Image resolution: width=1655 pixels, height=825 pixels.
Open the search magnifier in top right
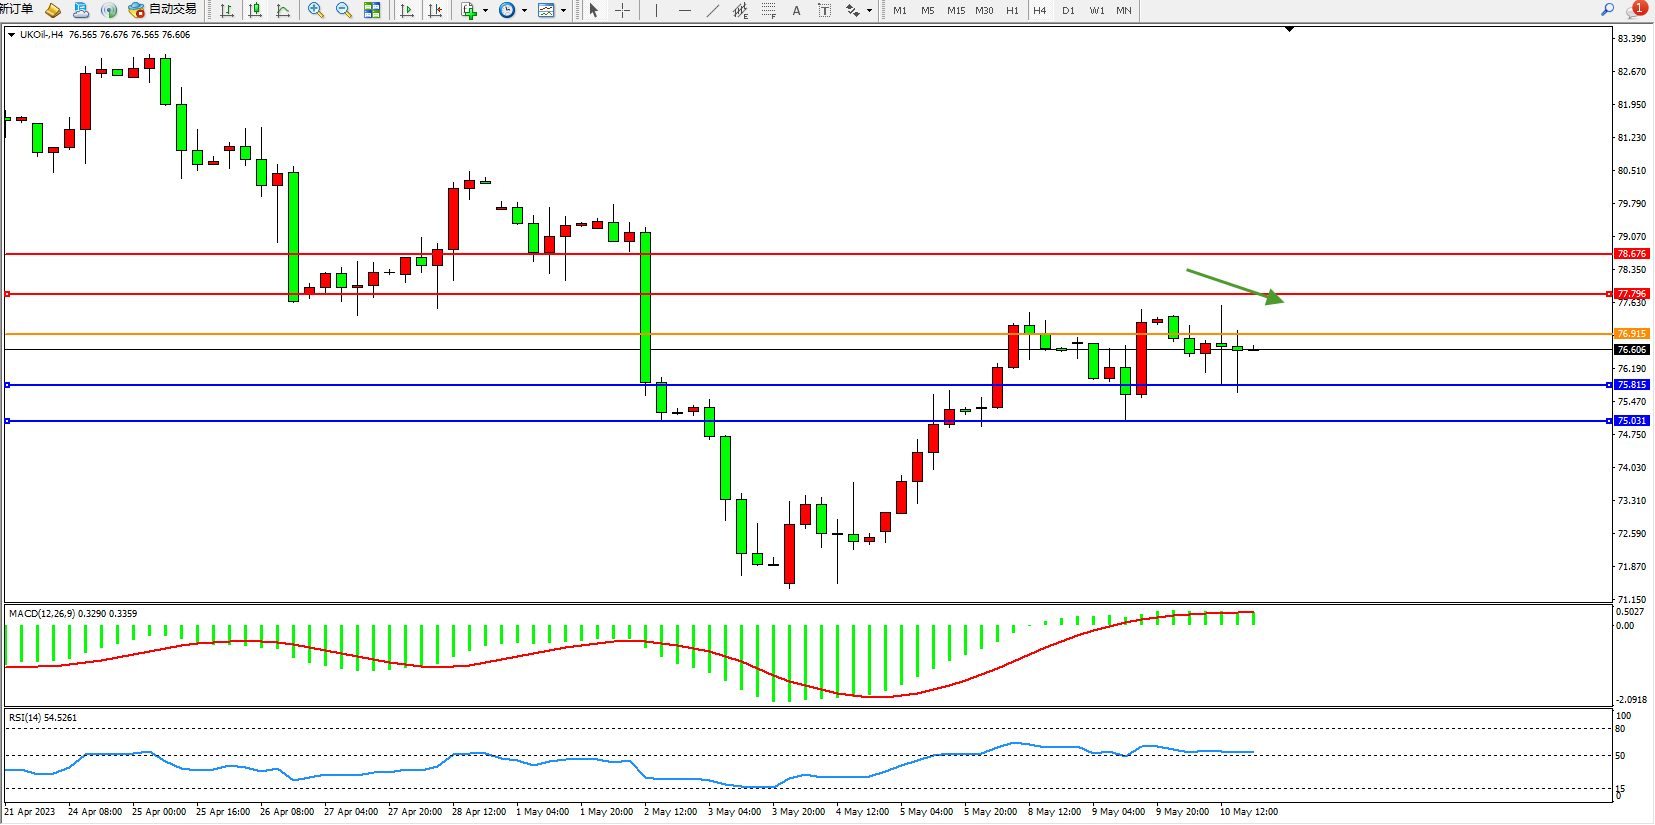[x=1607, y=10]
